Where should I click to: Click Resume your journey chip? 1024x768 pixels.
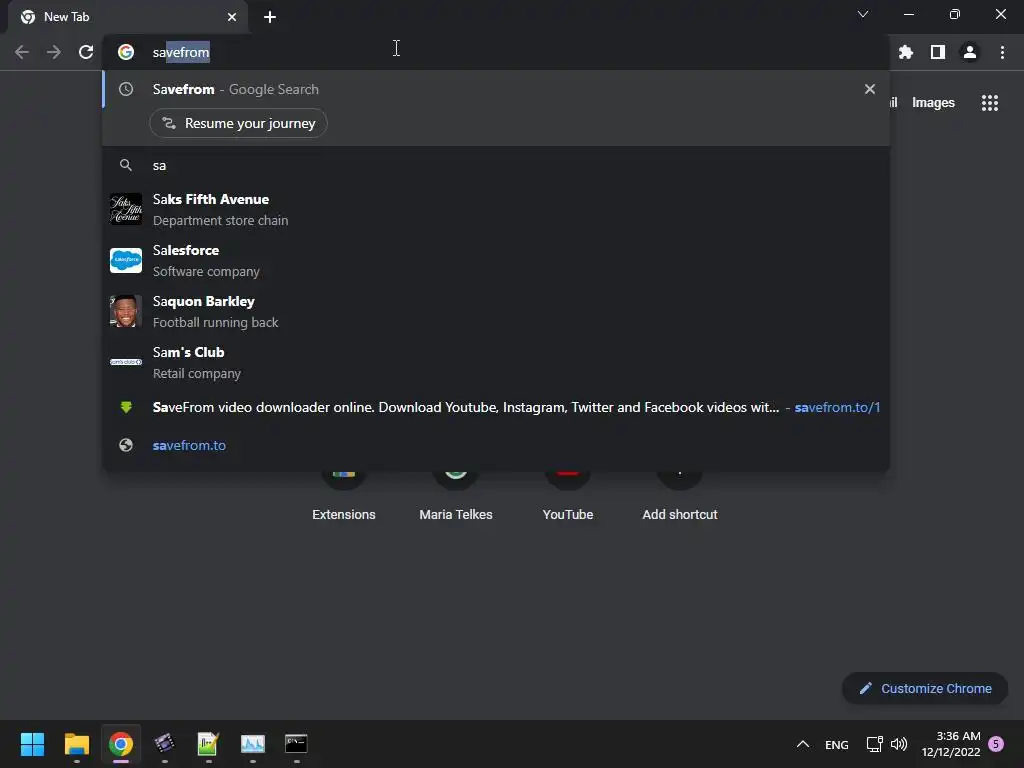(238, 123)
